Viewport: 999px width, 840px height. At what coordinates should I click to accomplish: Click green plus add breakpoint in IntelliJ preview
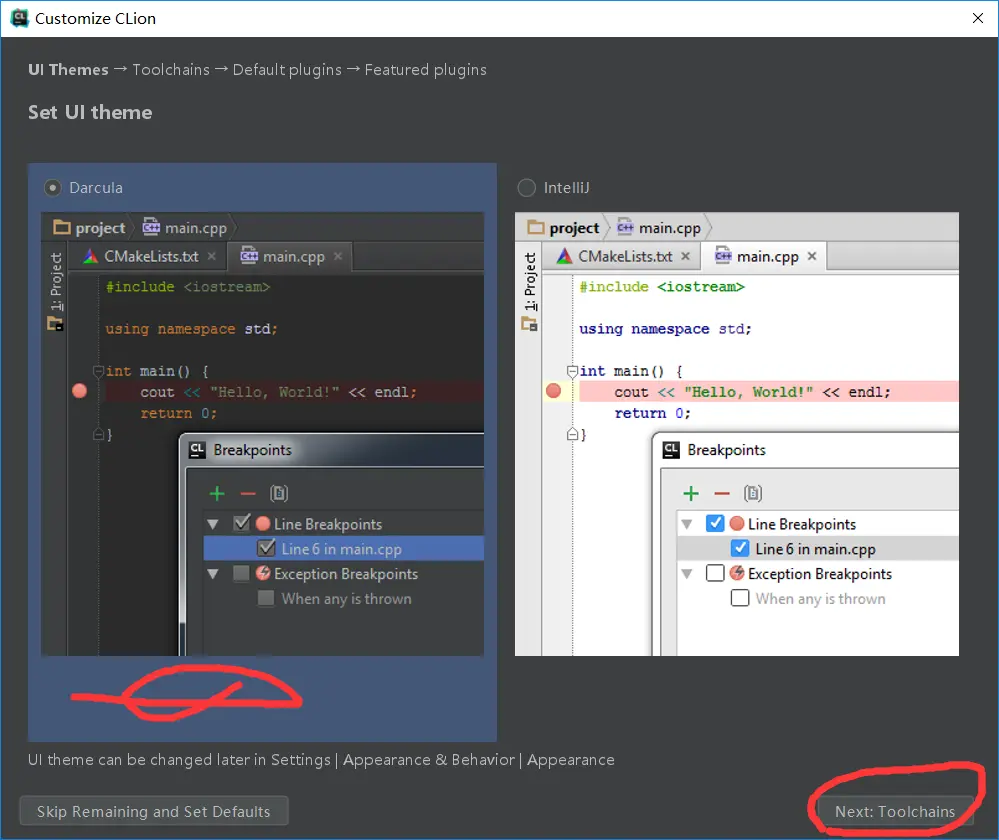691,493
